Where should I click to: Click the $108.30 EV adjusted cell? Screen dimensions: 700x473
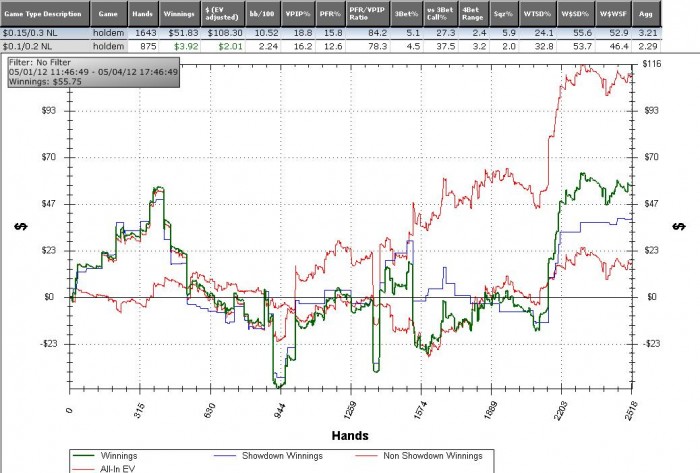[x=225, y=33]
